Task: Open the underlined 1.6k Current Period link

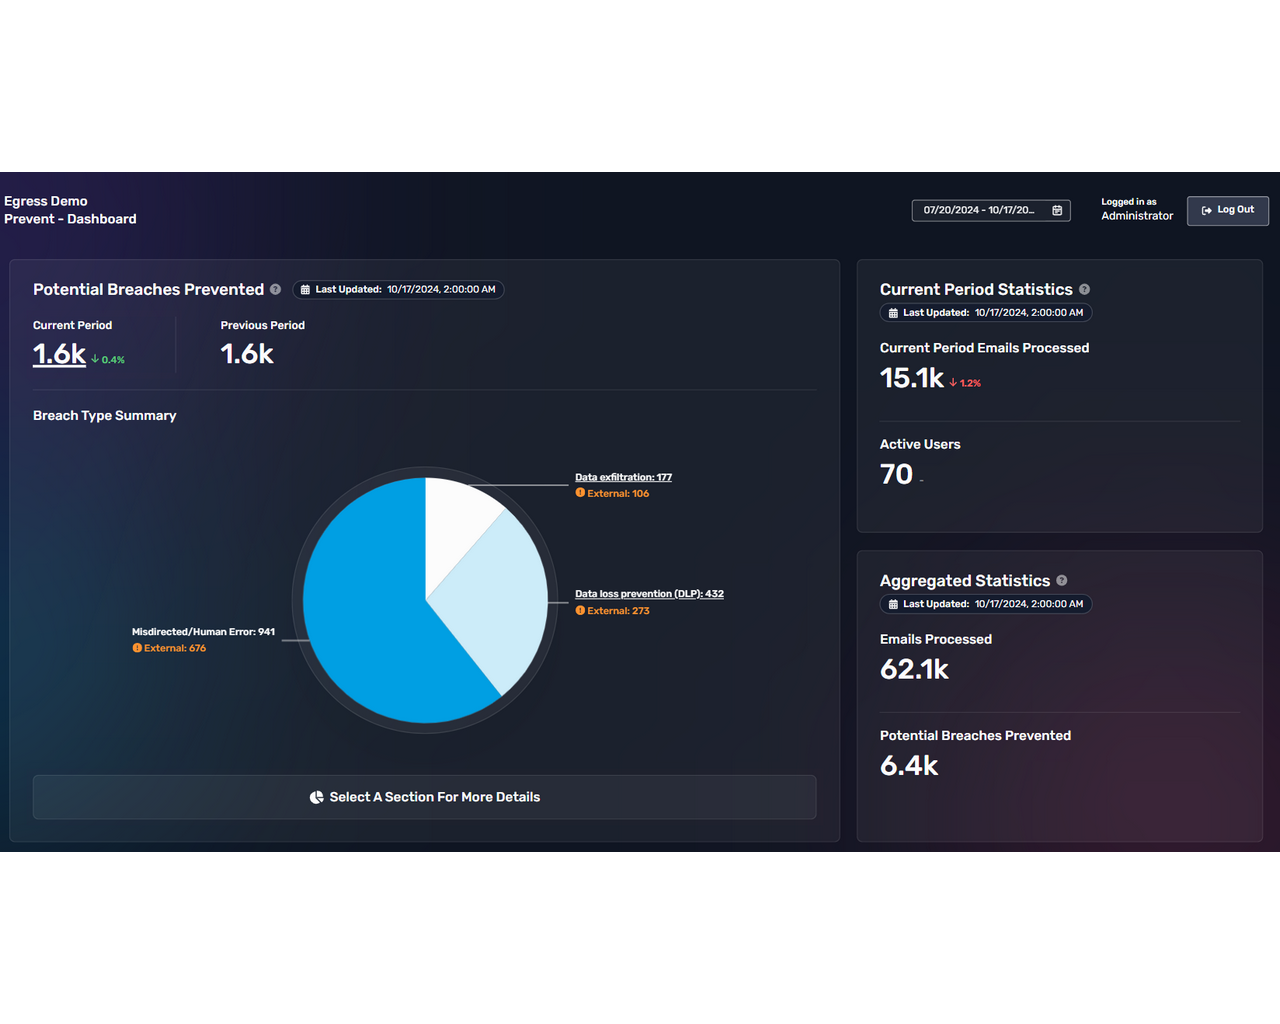Action: point(58,354)
